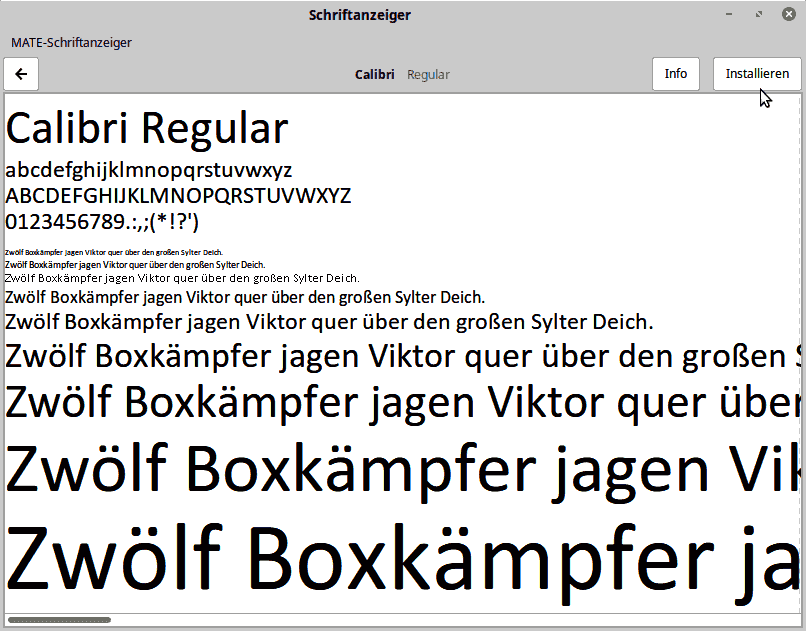
Task: Close the Schriftanzeiger window
Action: (x=789, y=14)
